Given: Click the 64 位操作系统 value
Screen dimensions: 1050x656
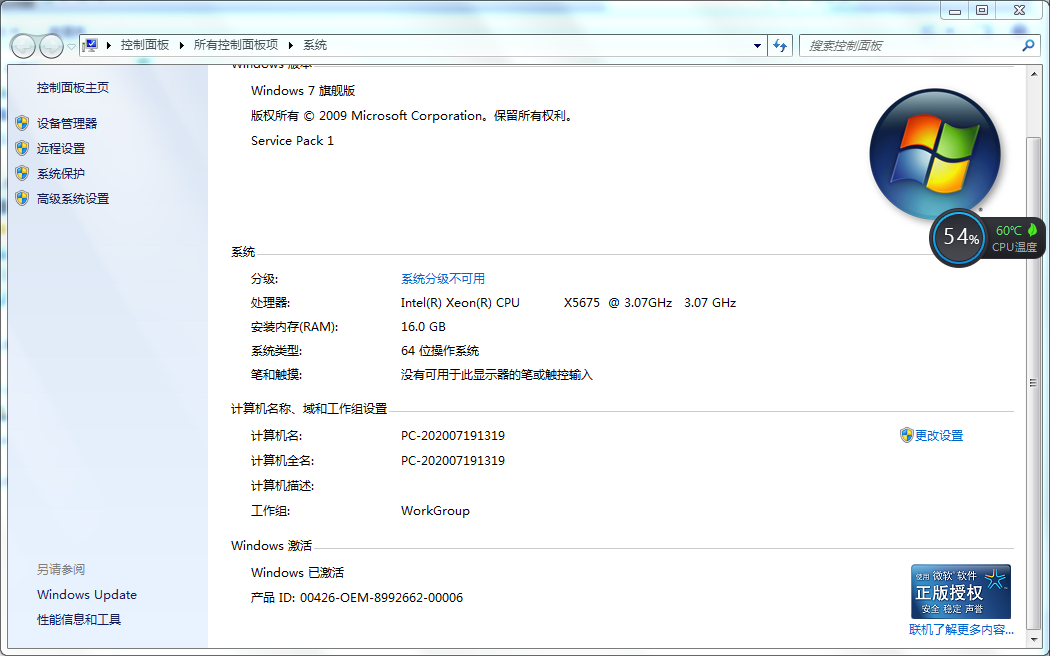Looking at the screenshot, I should point(440,351).
